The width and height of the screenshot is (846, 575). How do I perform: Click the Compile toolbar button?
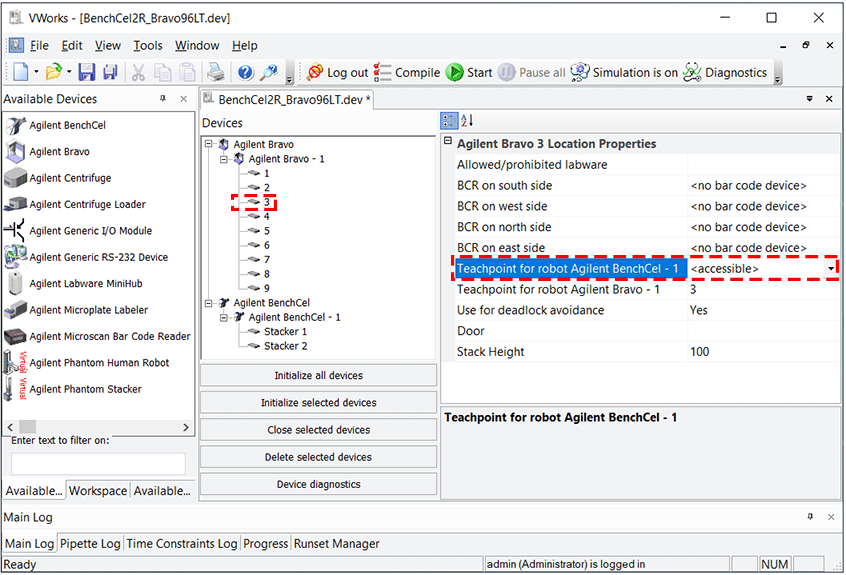[x=407, y=72]
